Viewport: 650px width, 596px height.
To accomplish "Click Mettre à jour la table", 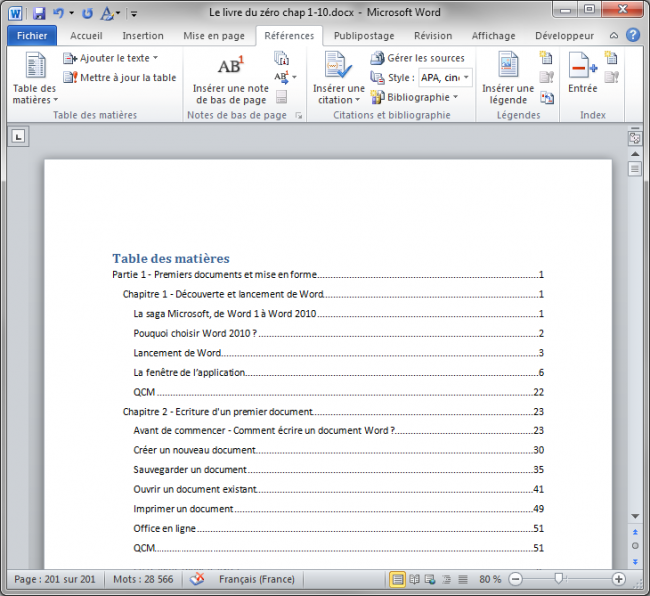I will coord(120,77).
